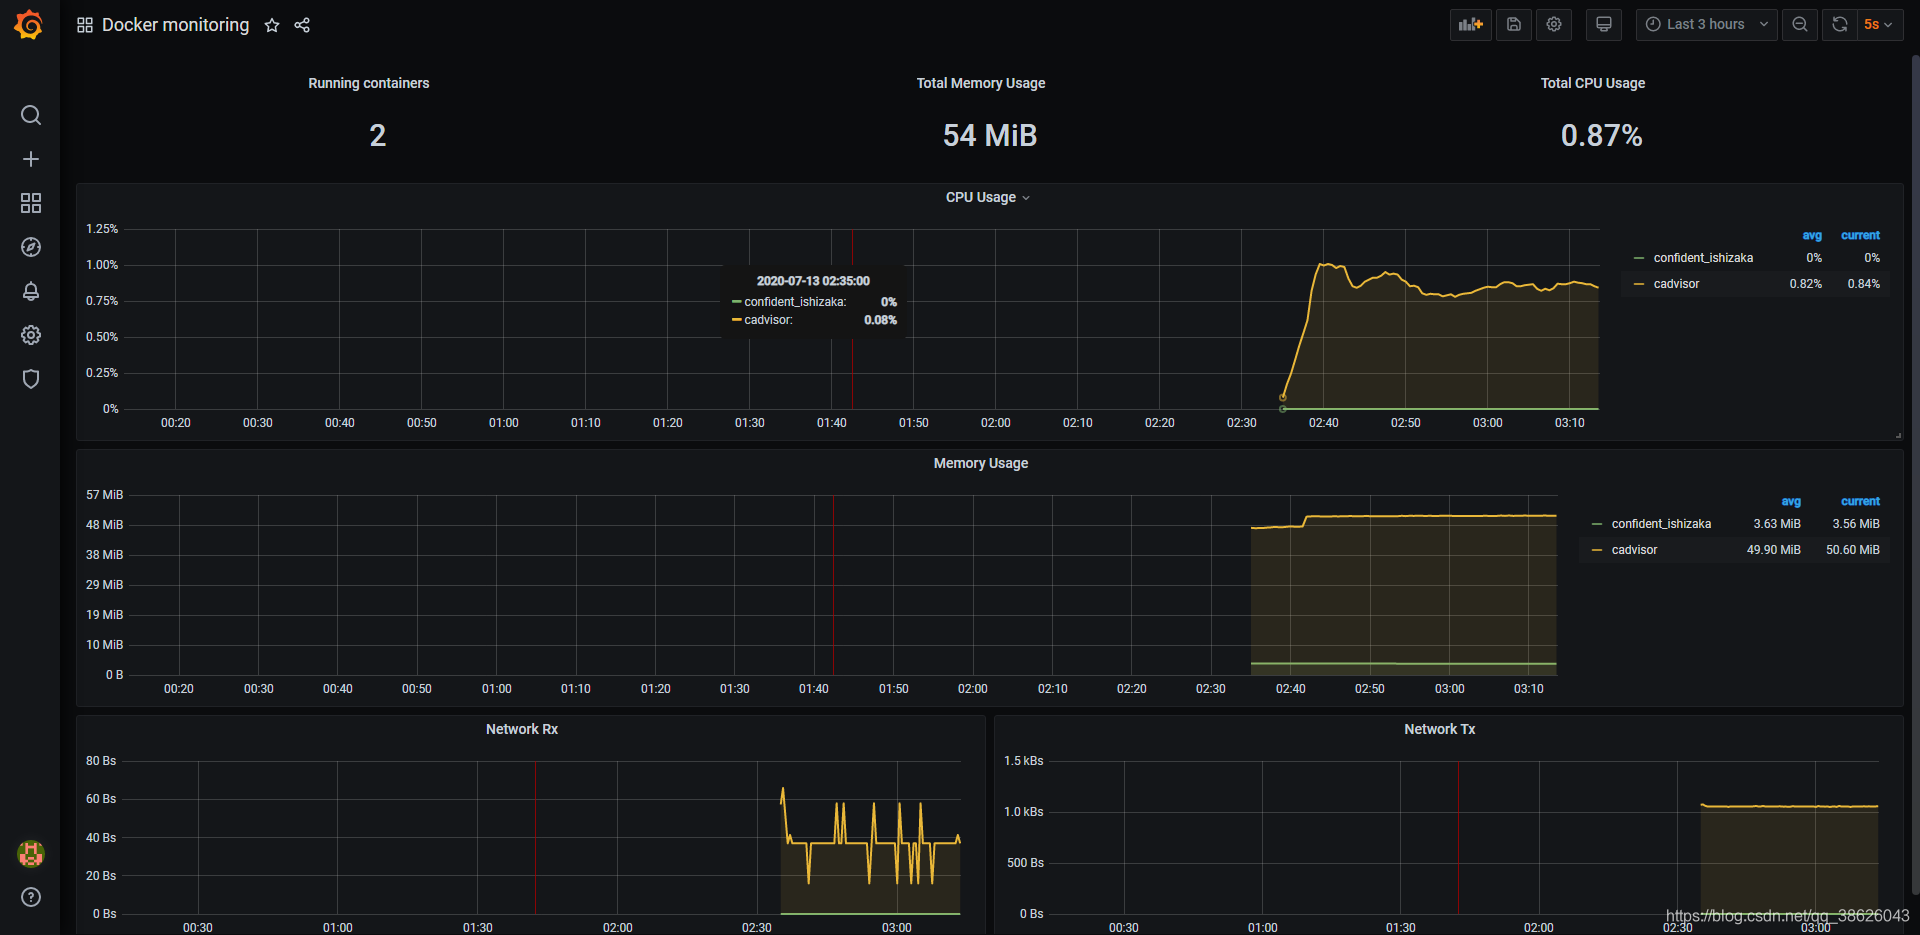
Task: Open the Dashboards grid icon in sidebar
Action: [31, 203]
